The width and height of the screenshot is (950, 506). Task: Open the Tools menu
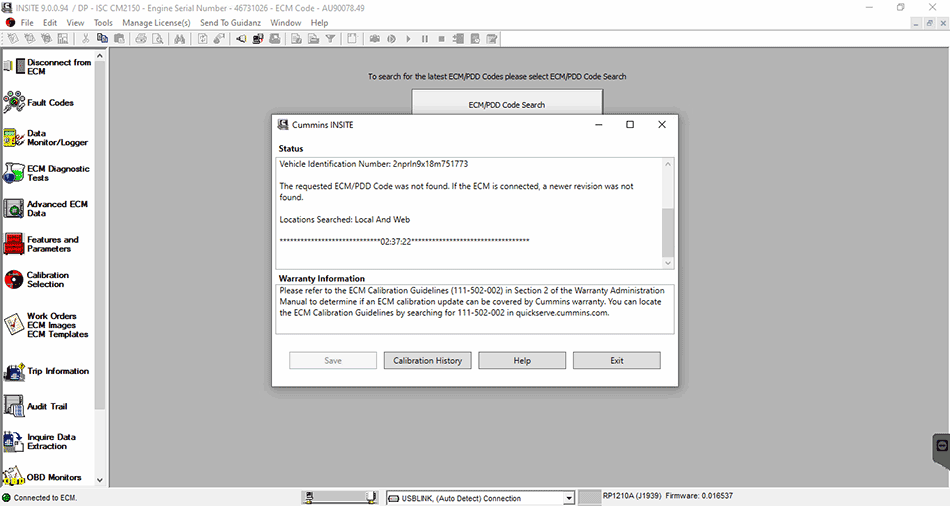tap(103, 22)
